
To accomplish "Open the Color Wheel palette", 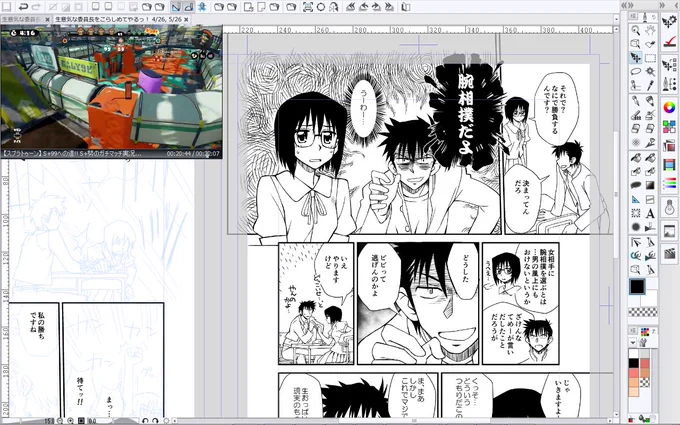I will point(669,107).
